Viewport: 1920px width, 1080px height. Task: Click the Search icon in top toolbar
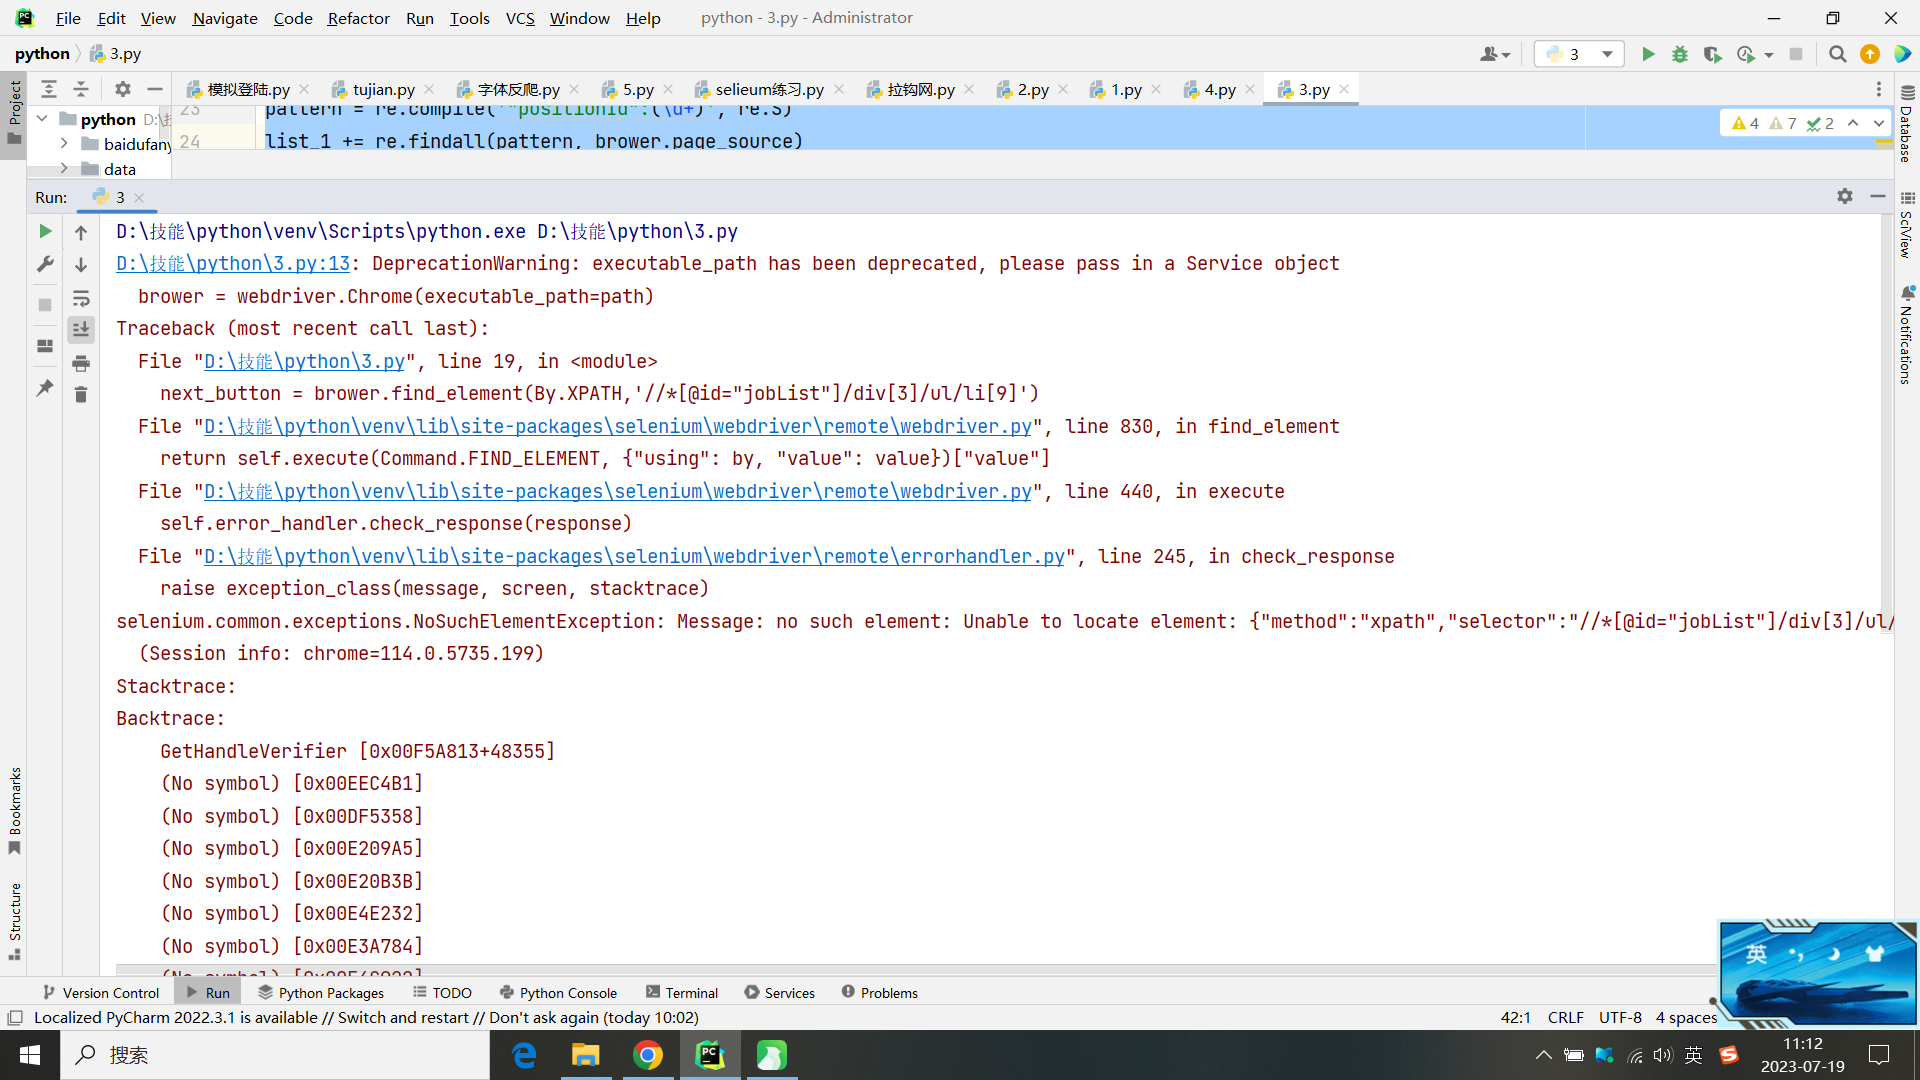click(x=1837, y=54)
